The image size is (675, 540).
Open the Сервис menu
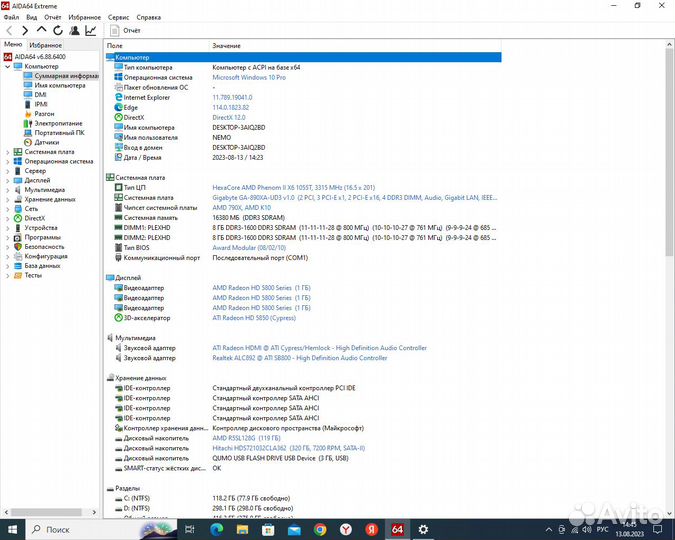pos(118,17)
